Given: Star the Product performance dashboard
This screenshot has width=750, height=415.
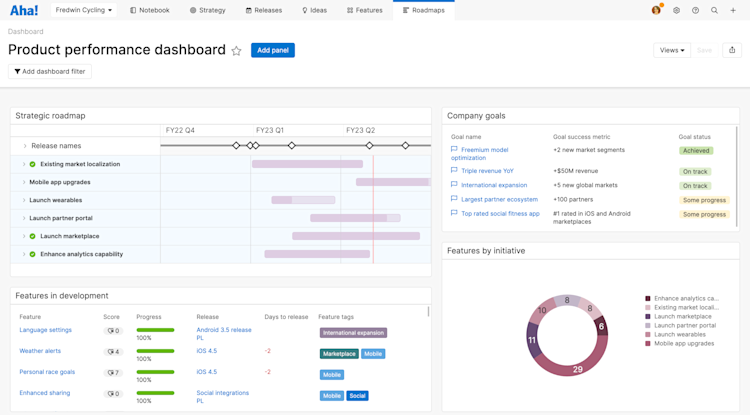Looking at the screenshot, I should click(x=236, y=51).
